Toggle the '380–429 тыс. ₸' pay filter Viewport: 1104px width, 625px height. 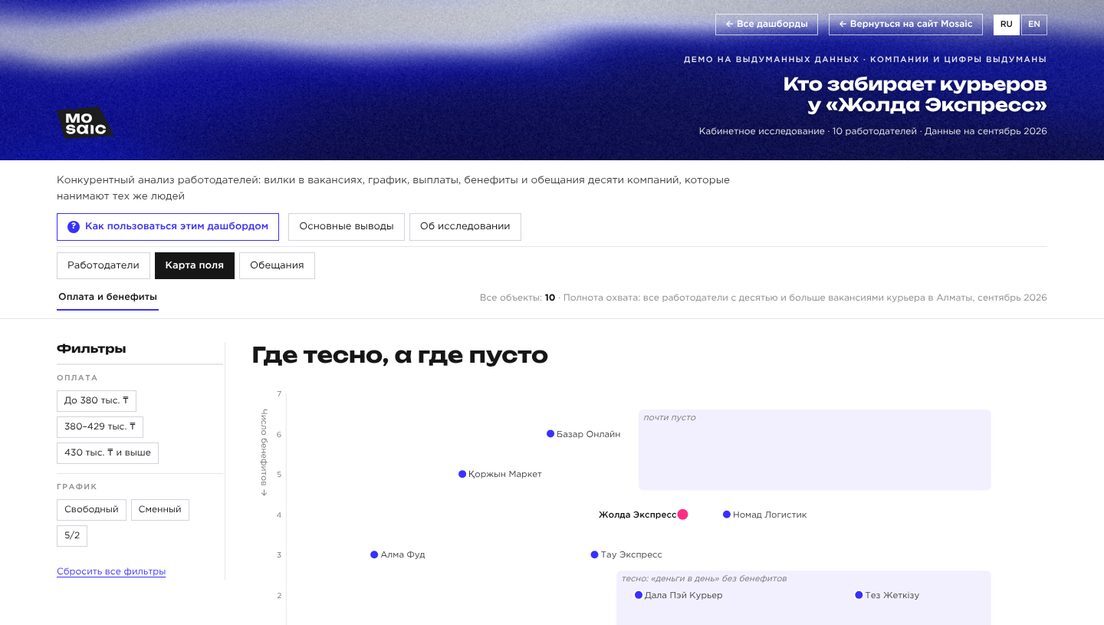pyautogui.click(x=100, y=427)
